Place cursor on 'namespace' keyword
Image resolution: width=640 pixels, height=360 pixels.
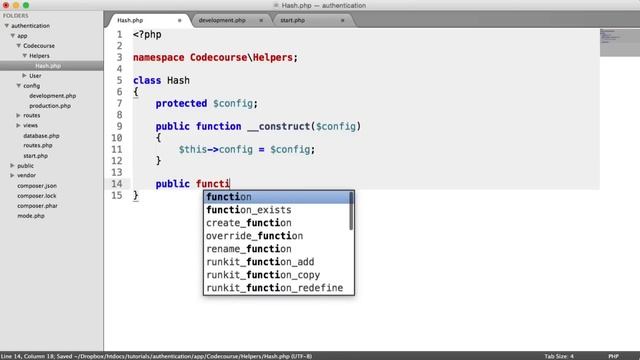coord(158,58)
